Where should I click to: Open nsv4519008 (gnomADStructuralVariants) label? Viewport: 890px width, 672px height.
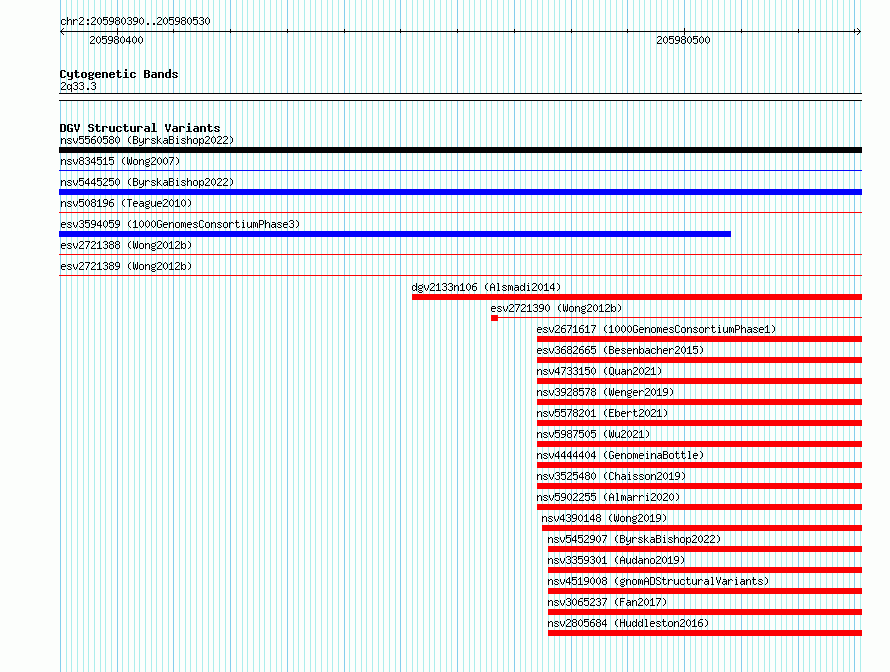[658, 581]
